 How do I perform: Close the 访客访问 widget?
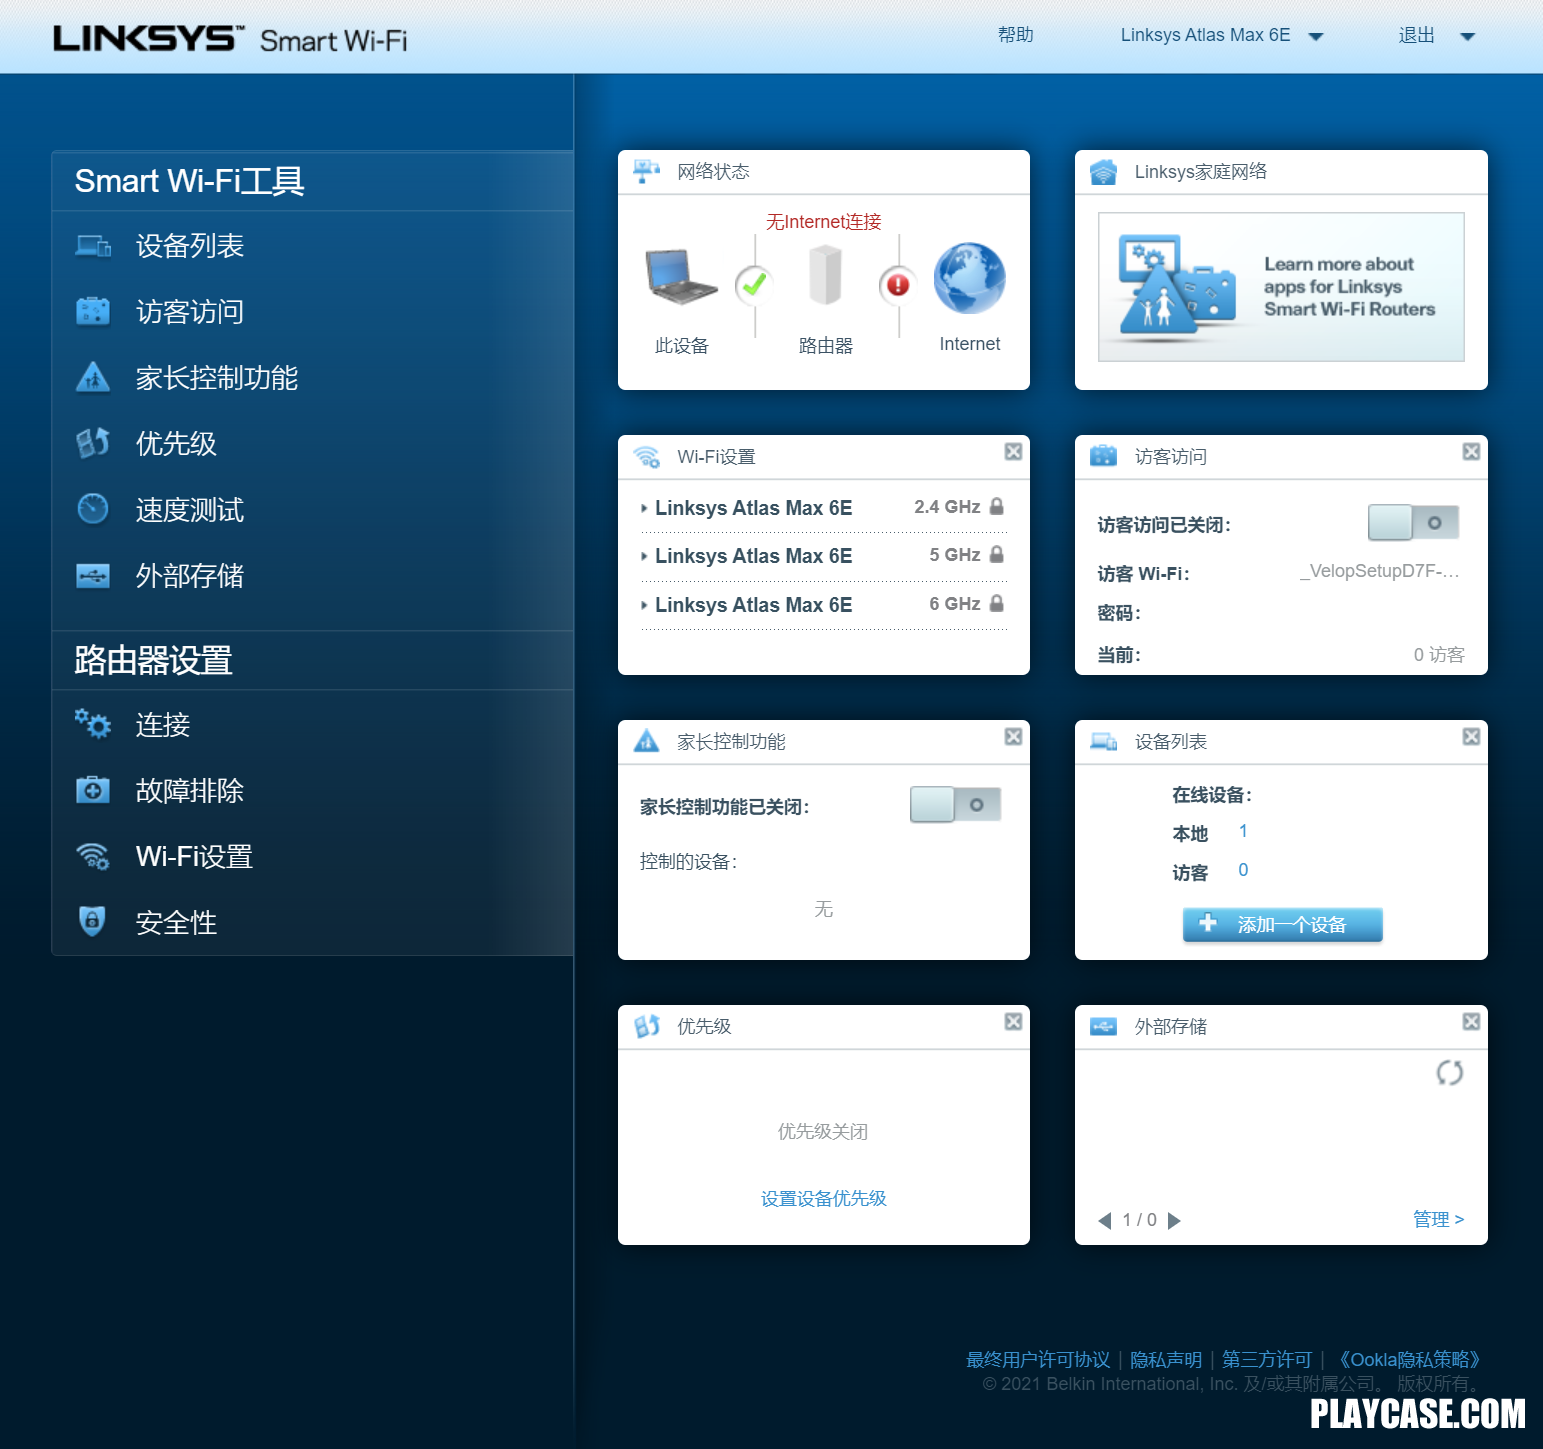click(1471, 452)
